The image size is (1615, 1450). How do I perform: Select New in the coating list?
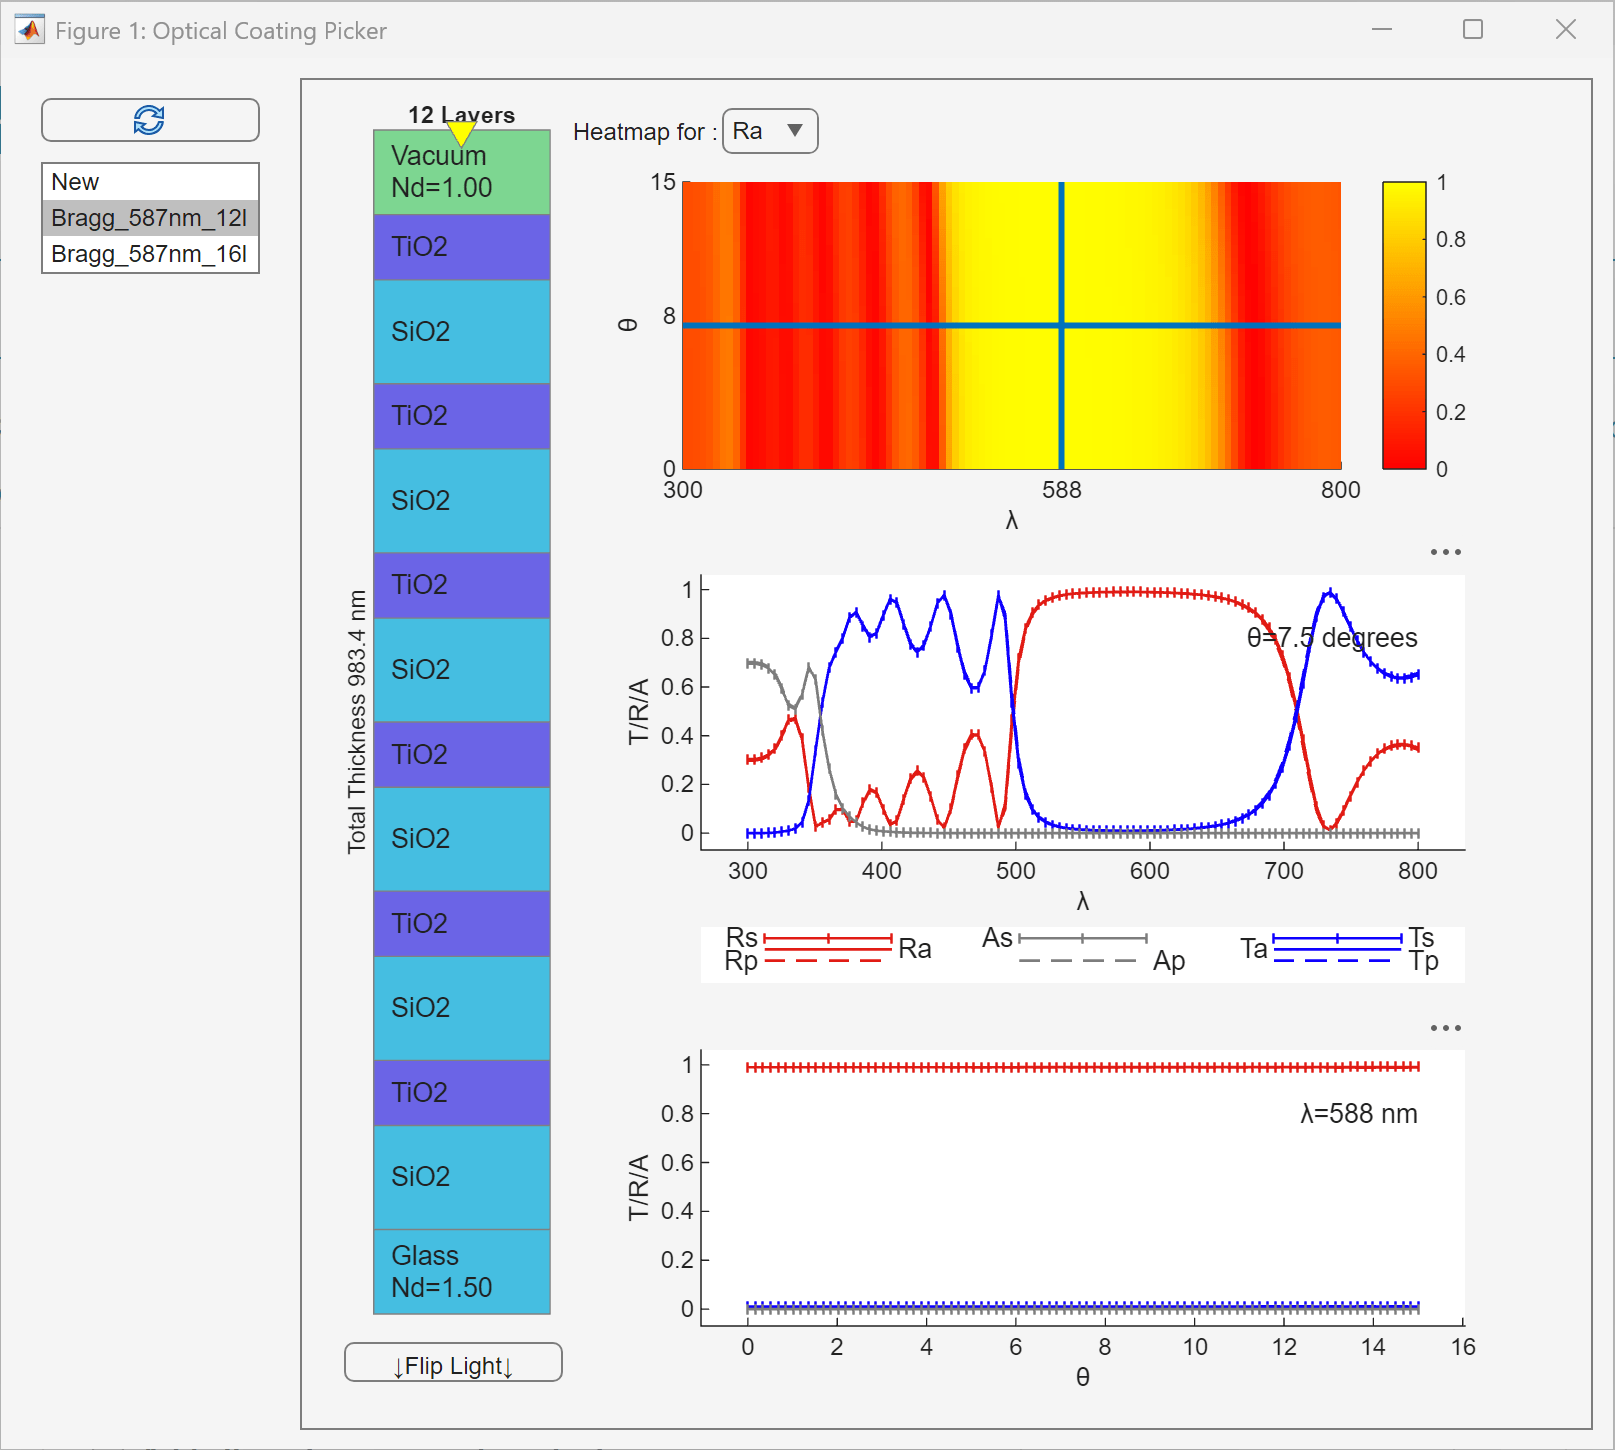point(150,182)
